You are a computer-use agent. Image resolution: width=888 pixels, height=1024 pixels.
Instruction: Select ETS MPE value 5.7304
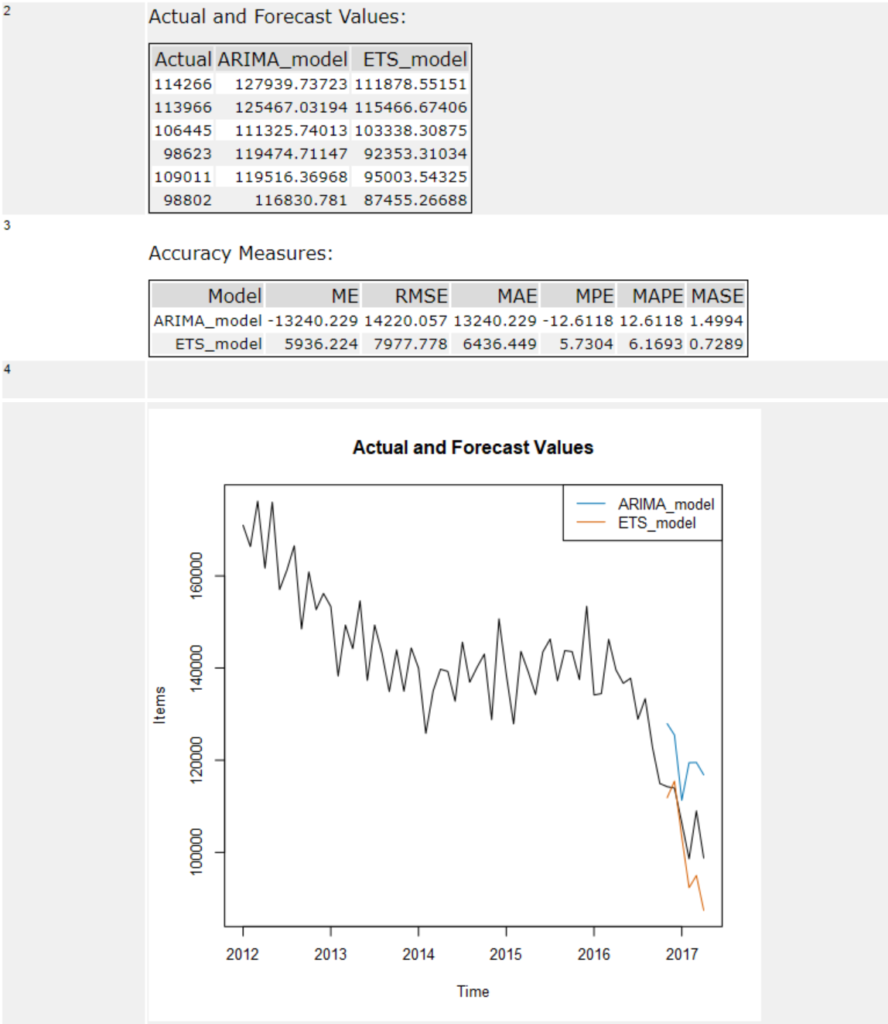[586, 344]
